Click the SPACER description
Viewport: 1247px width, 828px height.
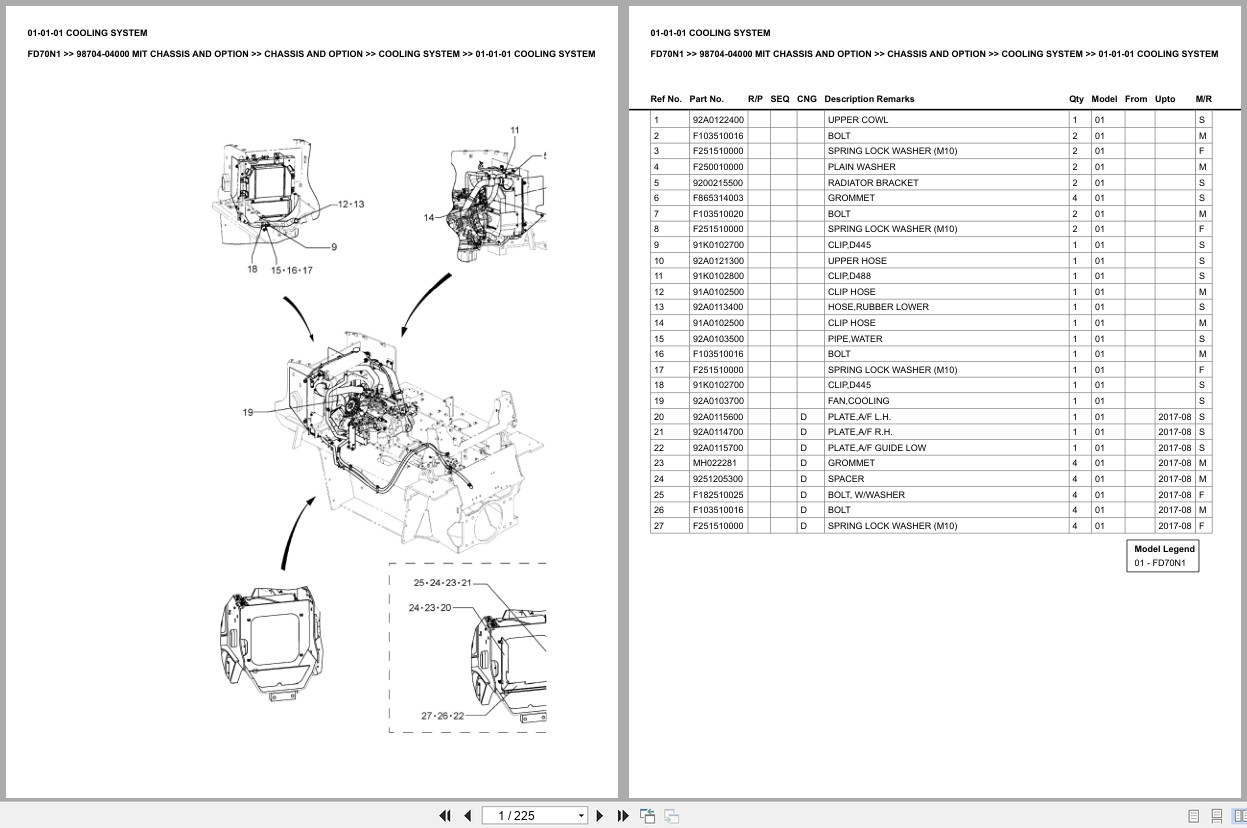846,479
